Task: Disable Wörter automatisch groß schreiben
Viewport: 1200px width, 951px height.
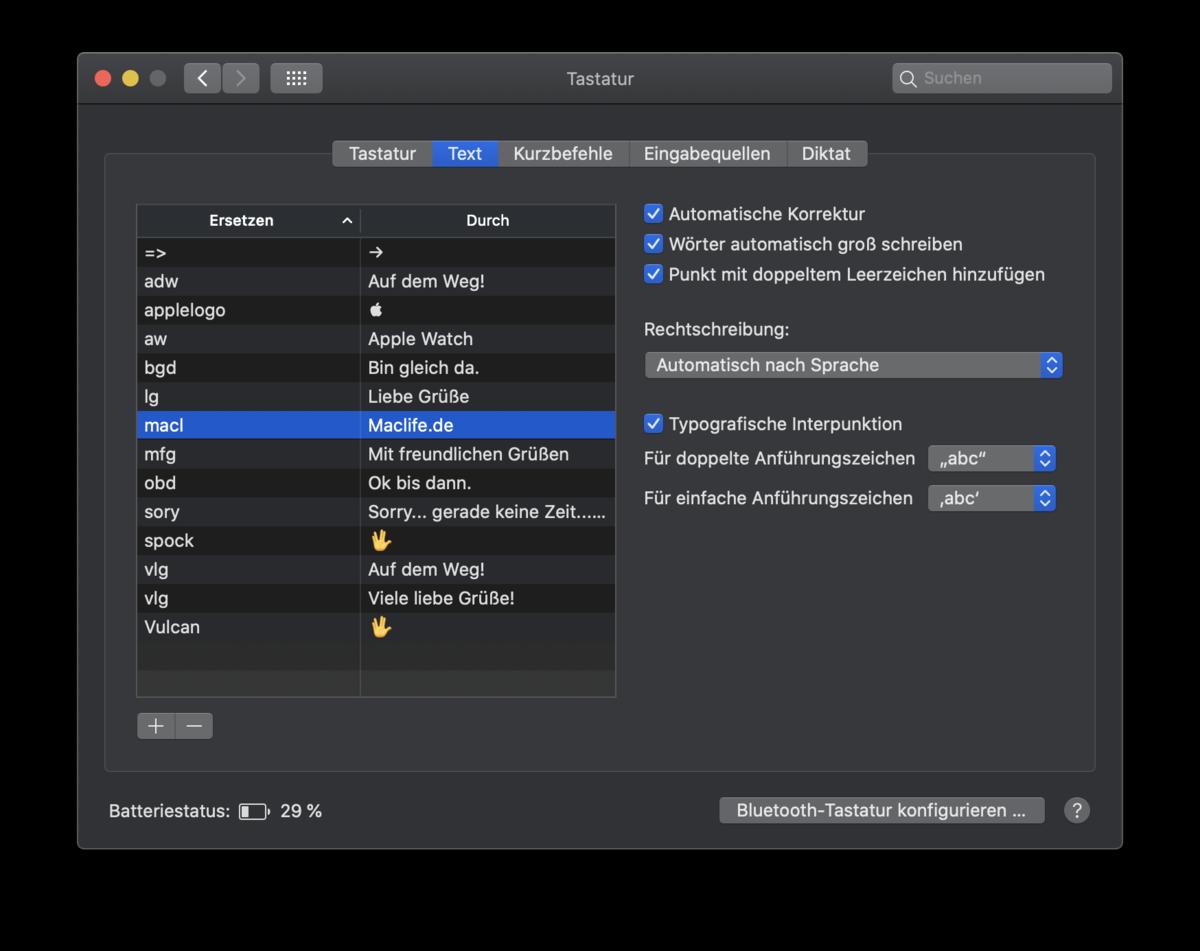Action: coord(653,243)
